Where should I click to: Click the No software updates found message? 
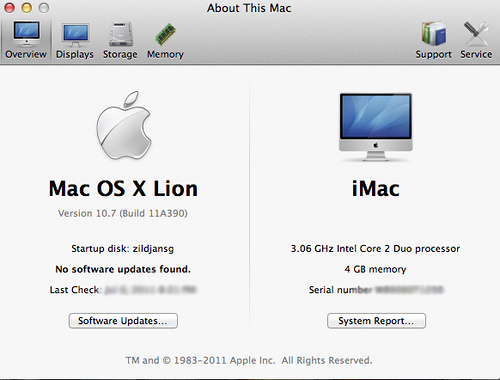[123, 269]
